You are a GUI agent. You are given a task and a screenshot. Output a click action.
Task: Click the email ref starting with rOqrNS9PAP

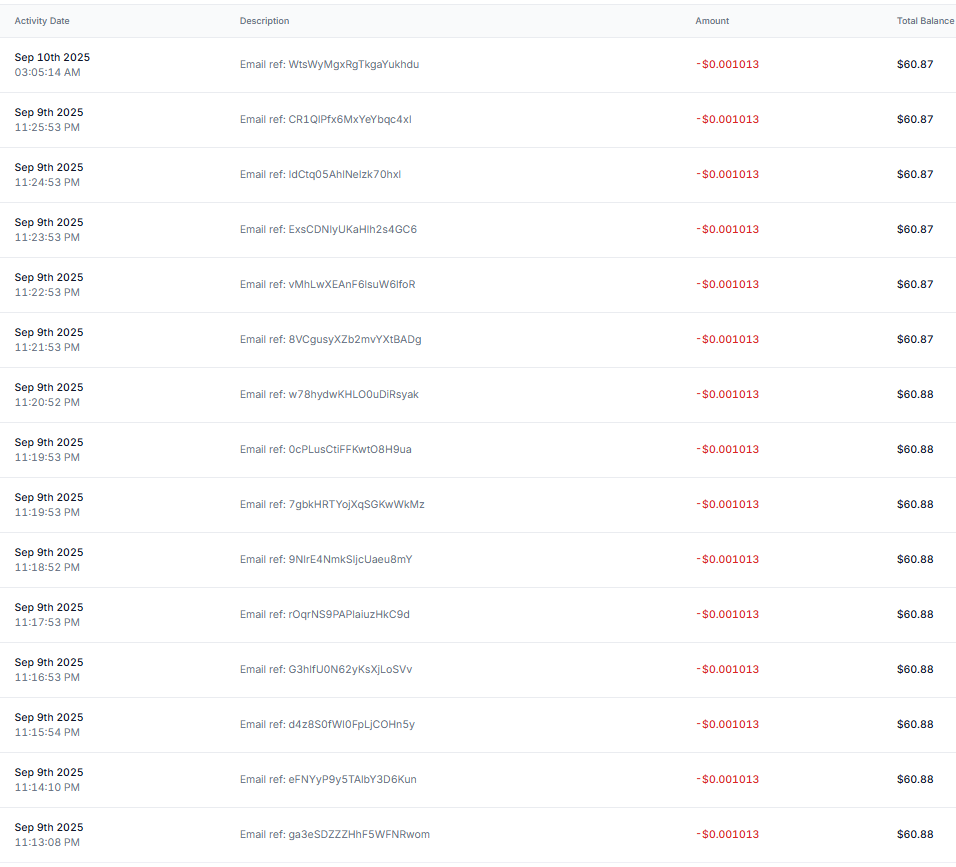point(324,615)
